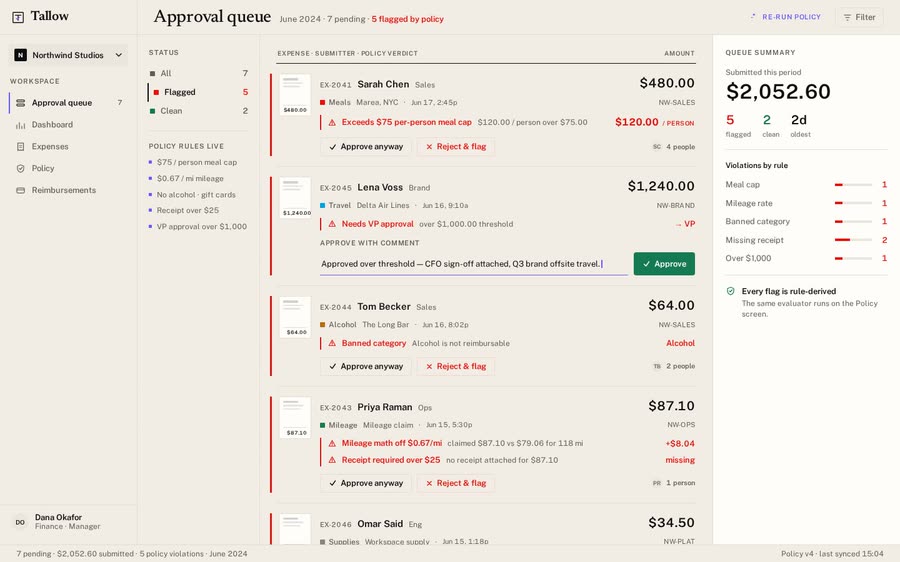Open the Filter dropdown button
This screenshot has height=562, width=900.
click(x=859, y=17)
